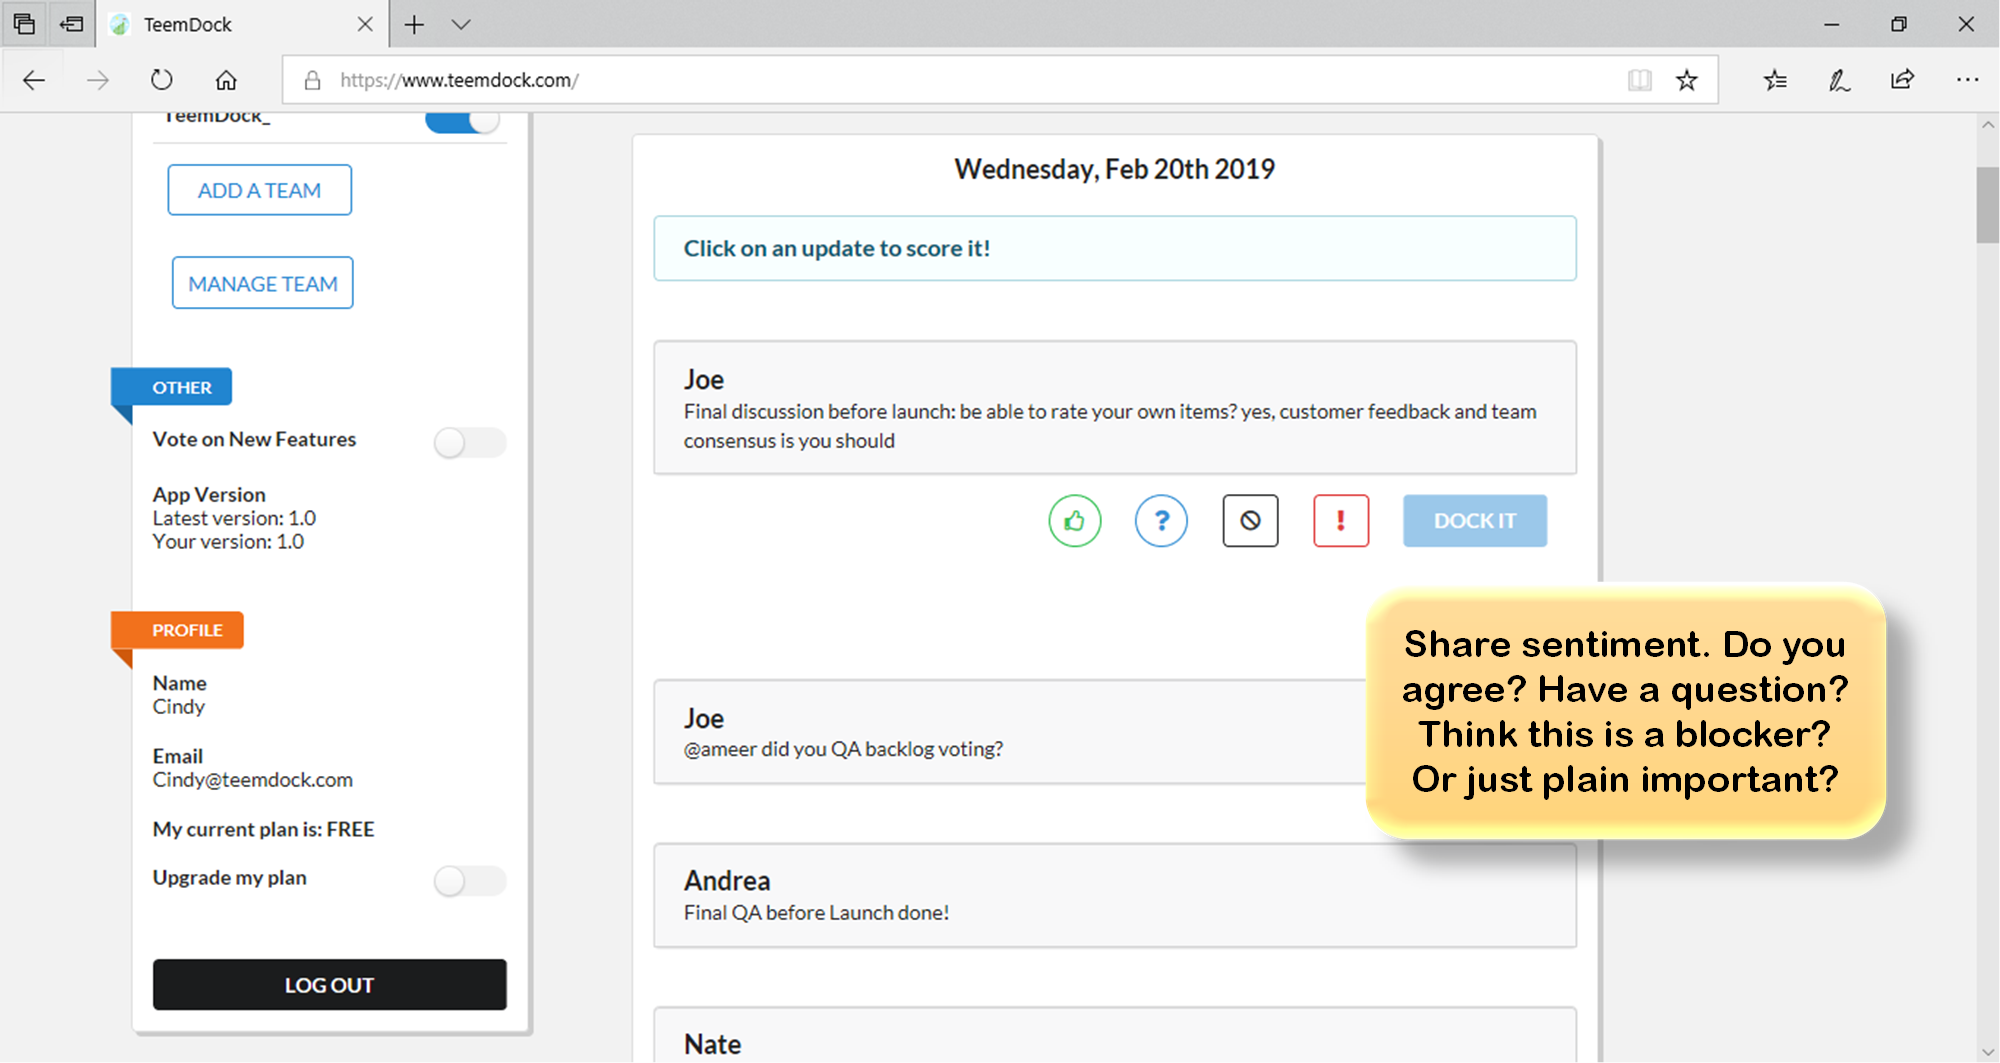
Task: Click the padlock site info icon
Action: 312,80
